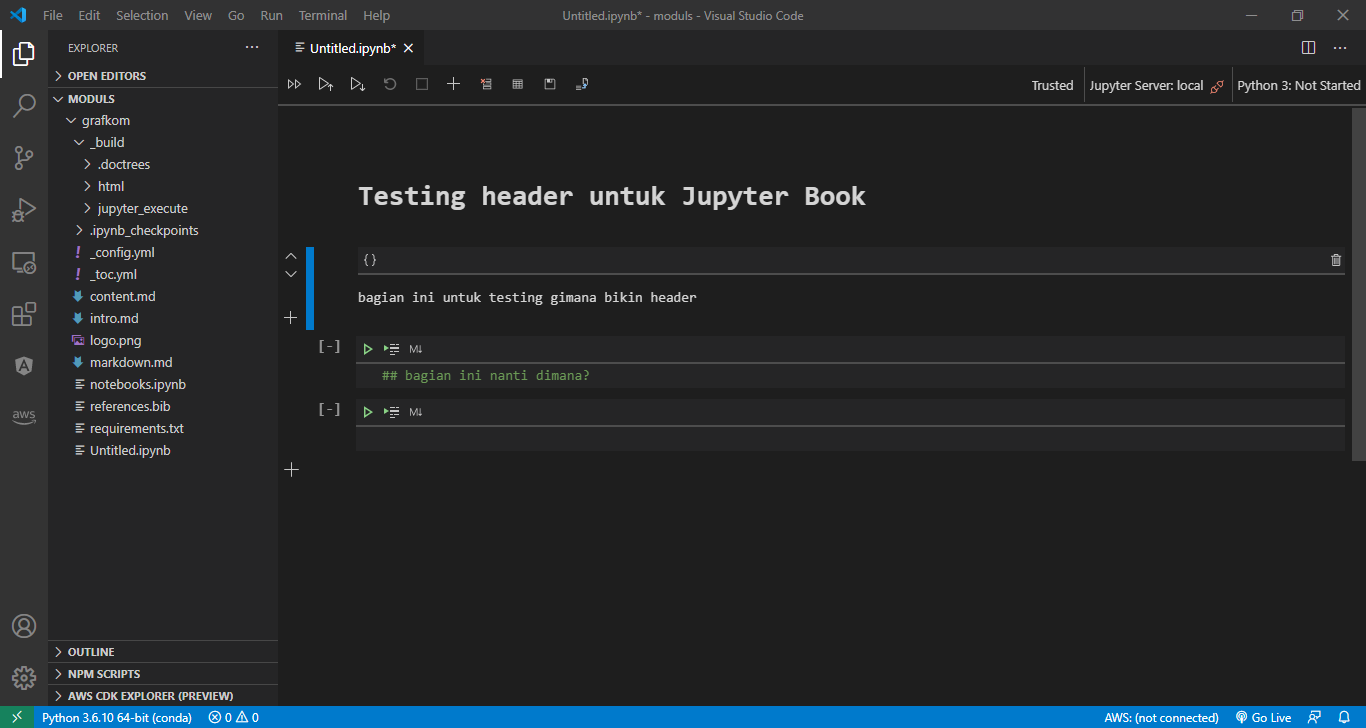Click the Run Cells Above icon
The image size is (1366, 728).
326,85
